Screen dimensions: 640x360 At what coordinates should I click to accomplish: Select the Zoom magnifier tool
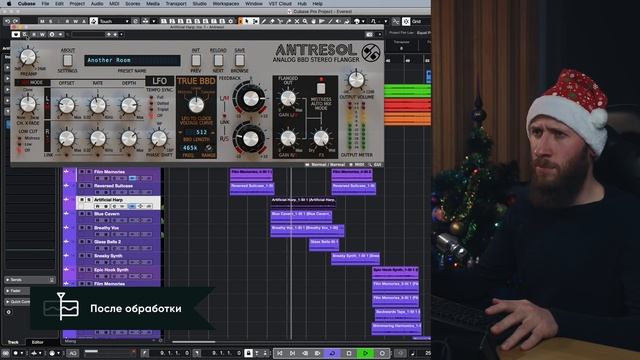pos(305,21)
